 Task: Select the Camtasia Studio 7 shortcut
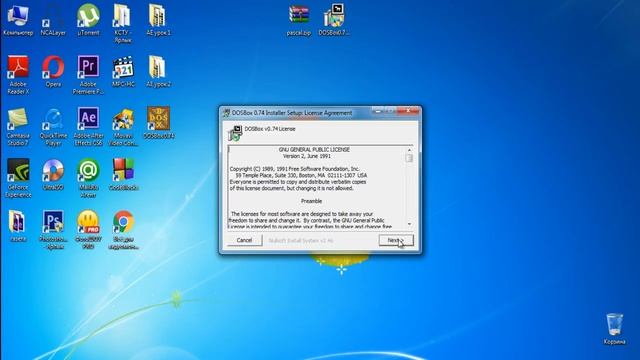click(x=18, y=127)
